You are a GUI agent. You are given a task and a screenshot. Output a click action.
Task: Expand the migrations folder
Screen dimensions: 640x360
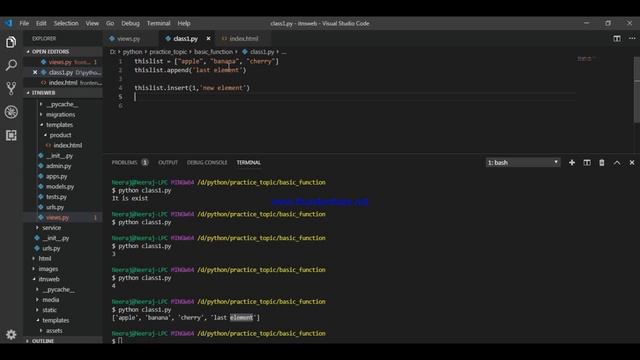point(60,114)
